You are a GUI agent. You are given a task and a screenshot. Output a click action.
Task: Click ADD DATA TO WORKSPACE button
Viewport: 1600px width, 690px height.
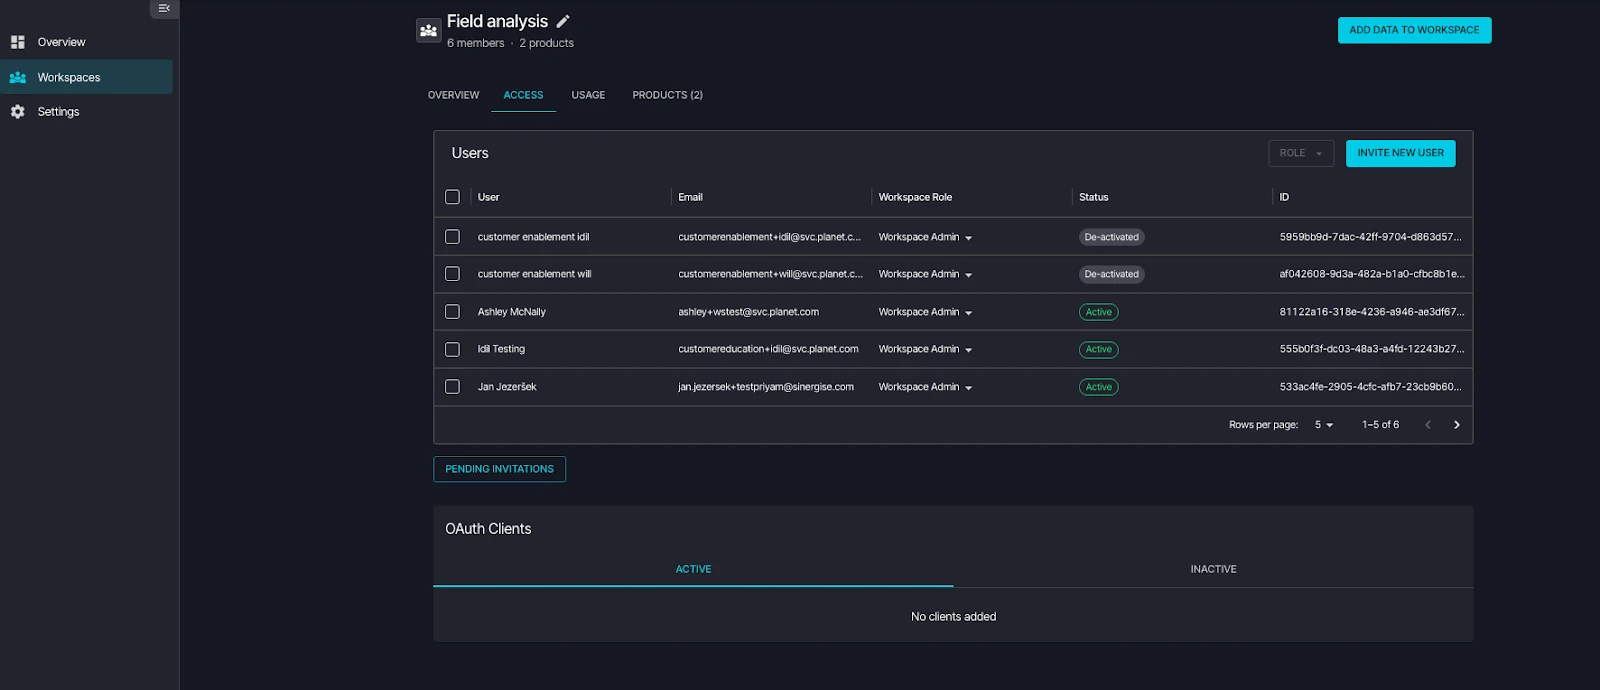pos(1414,30)
